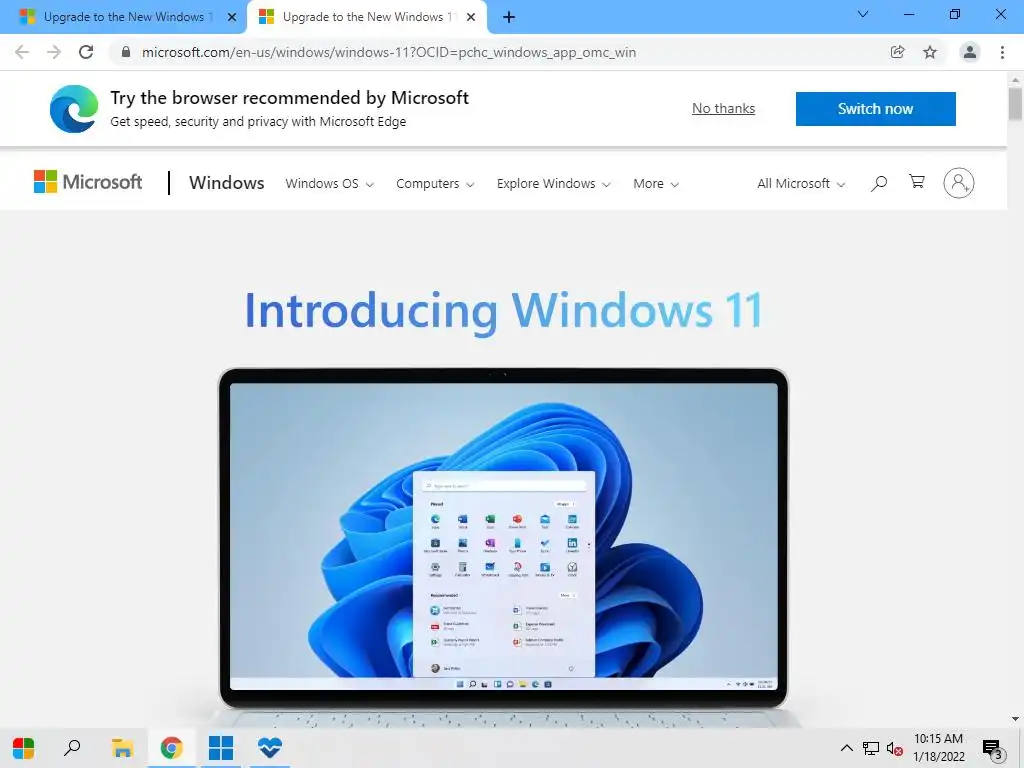Click the sign-in account icon
This screenshot has width=1024, height=768.
tap(958, 183)
